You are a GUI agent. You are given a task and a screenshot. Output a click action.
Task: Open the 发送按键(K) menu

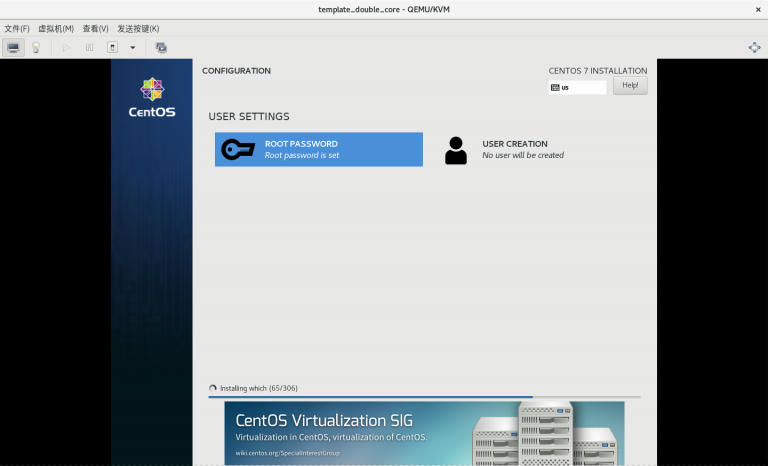pyautogui.click(x=138, y=28)
